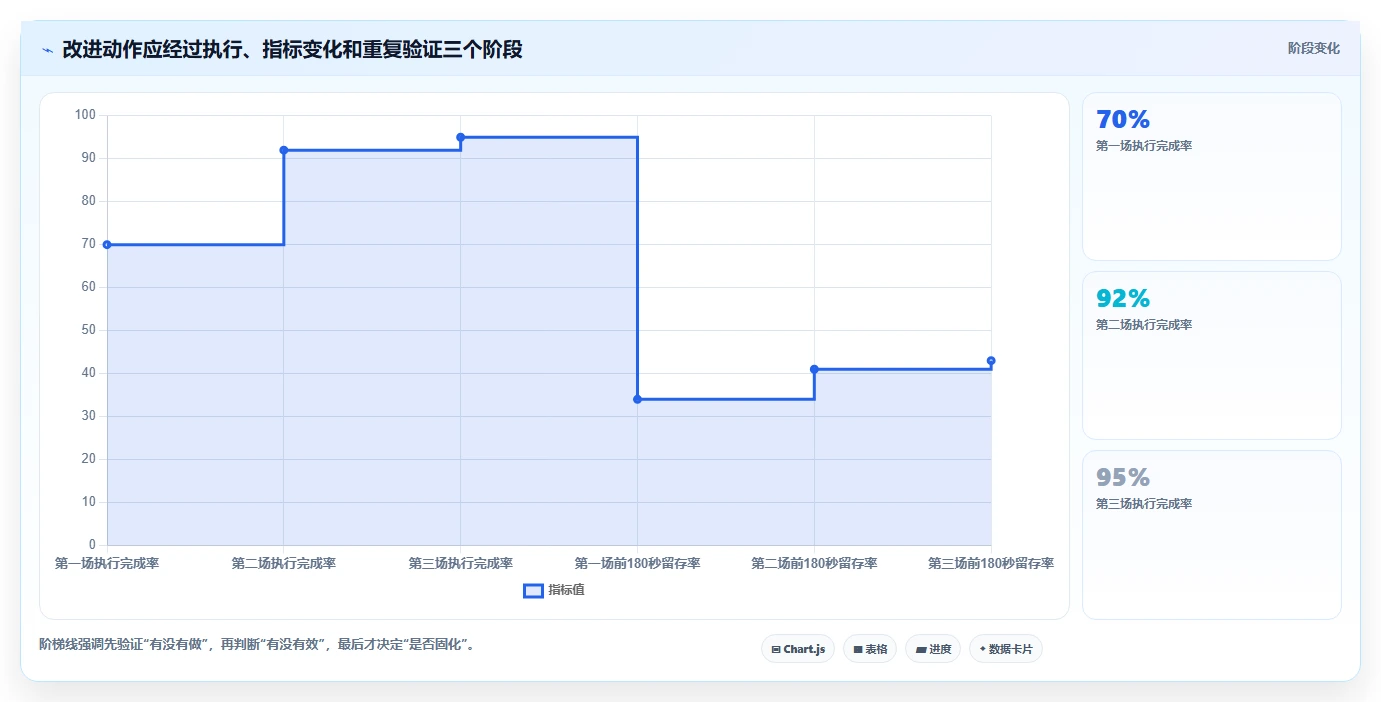Click the x-axis label 第三场前180秒留存率
The image size is (1381, 702).
tap(991, 563)
